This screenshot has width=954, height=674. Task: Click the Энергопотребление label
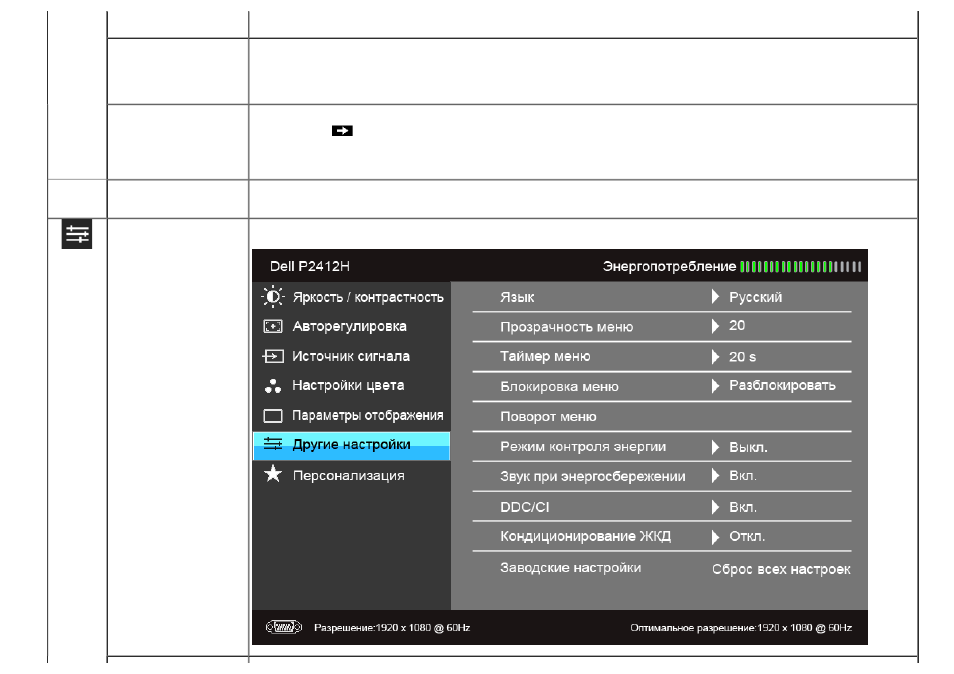pyautogui.click(x=669, y=266)
